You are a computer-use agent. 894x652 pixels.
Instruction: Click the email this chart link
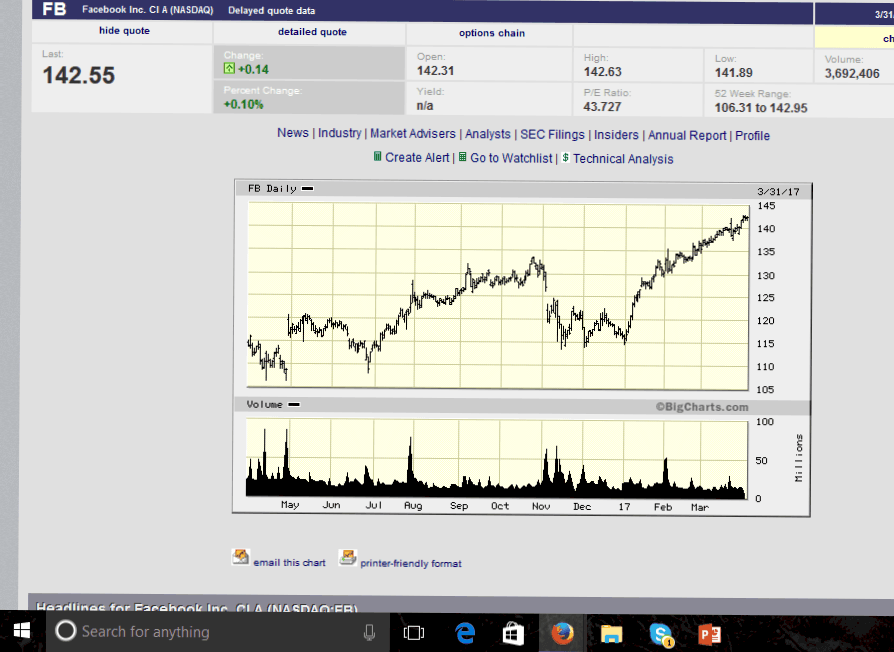click(290, 563)
